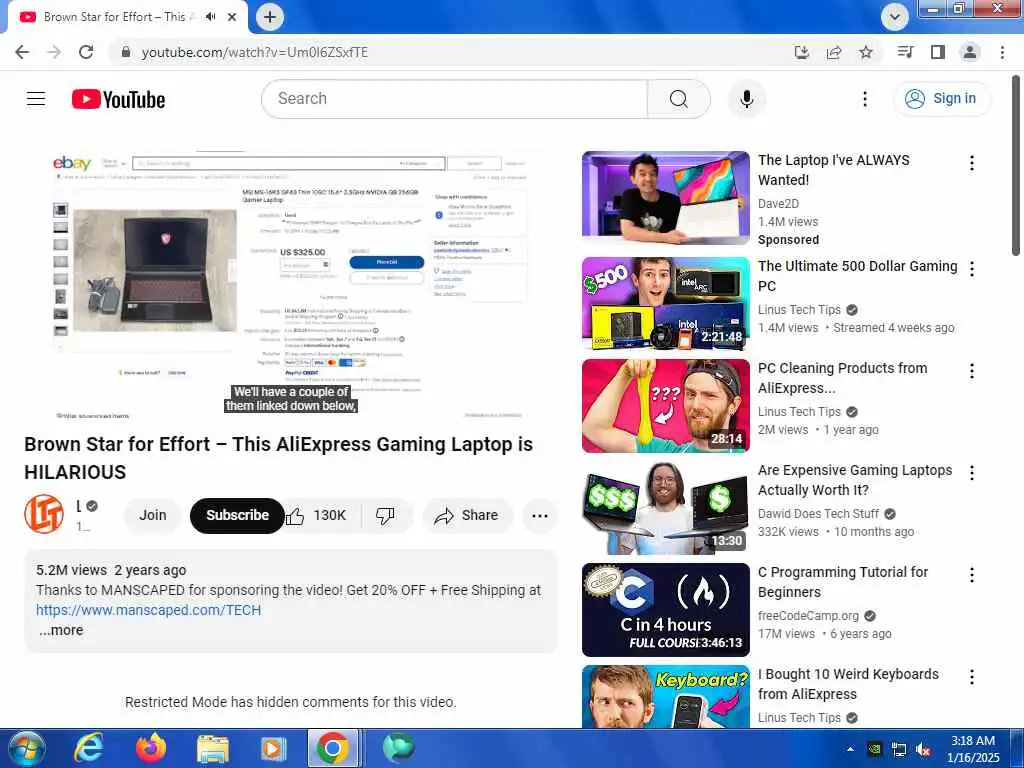The image size is (1024, 768).
Task: Open options for Ultimate 500 Dollar Gaming PC
Action: pos(972,268)
